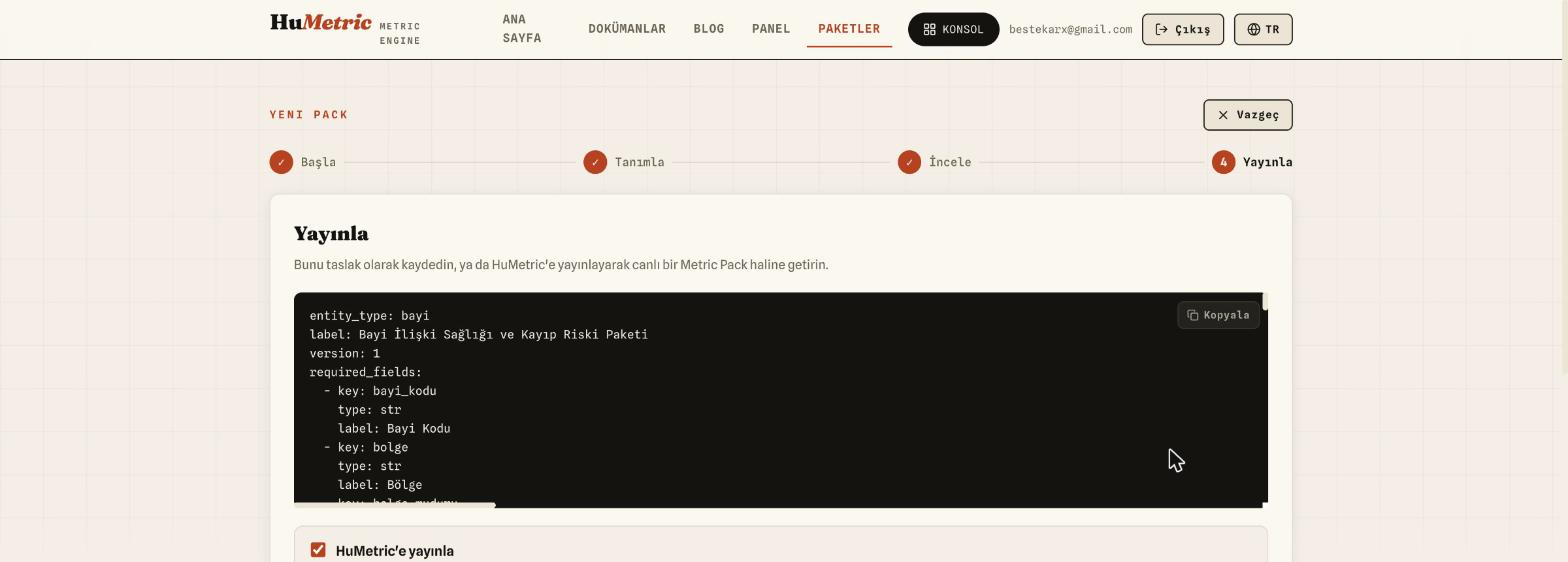1568x562 pixels.
Task: Click the 'required_fields:' code line
Action: point(365,372)
